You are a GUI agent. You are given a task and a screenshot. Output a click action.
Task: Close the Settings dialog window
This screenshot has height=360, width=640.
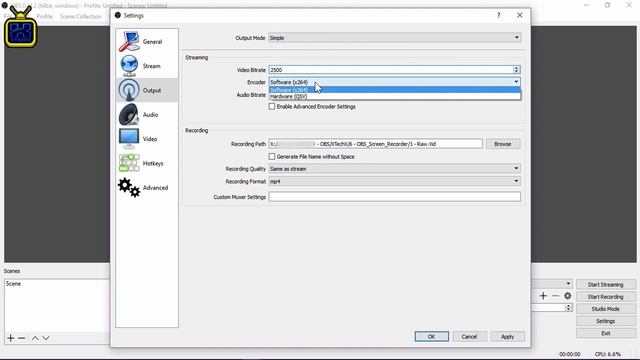coord(520,15)
